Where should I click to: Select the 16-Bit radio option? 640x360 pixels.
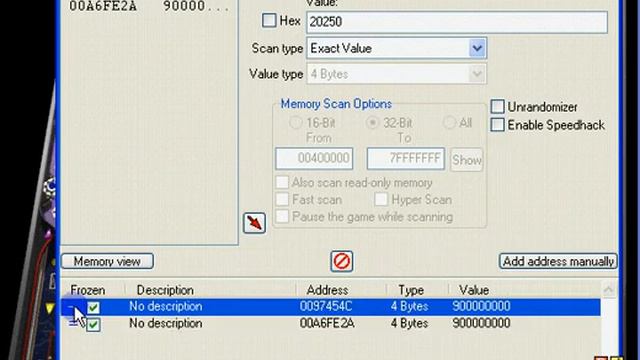click(295, 122)
